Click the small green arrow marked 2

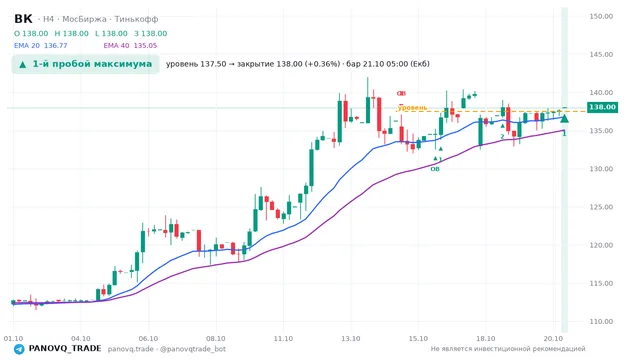502,126
